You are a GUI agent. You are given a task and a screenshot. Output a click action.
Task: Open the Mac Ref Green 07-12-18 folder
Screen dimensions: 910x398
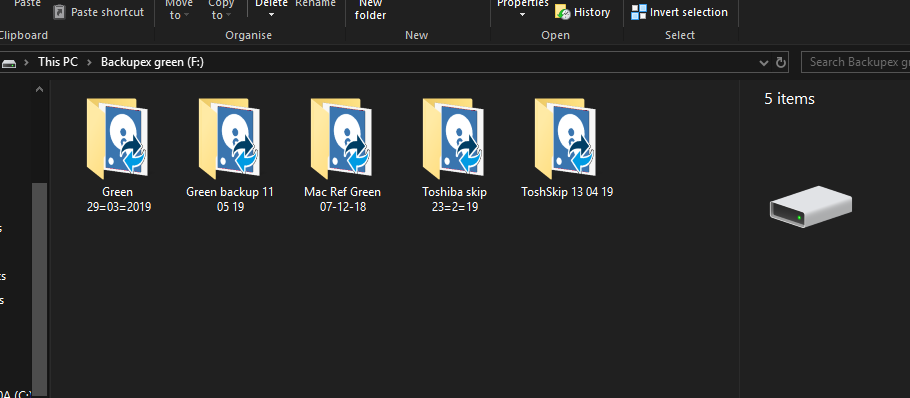pyautogui.click(x=342, y=154)
